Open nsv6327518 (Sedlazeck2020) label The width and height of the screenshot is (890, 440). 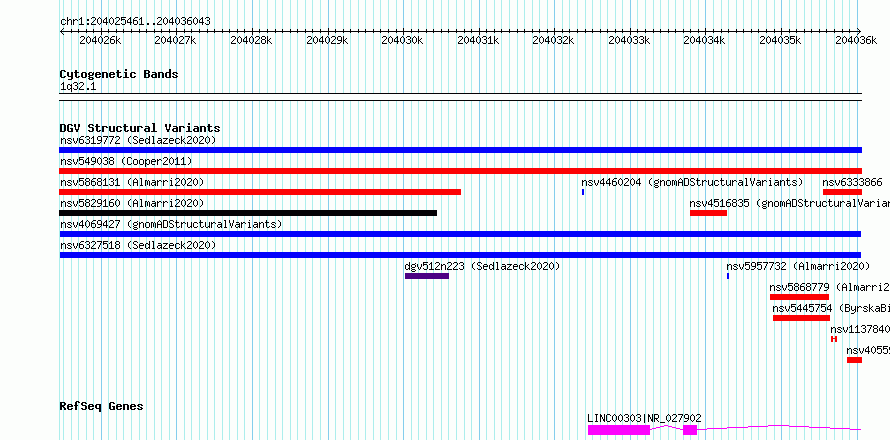click(x=138, y=245)
